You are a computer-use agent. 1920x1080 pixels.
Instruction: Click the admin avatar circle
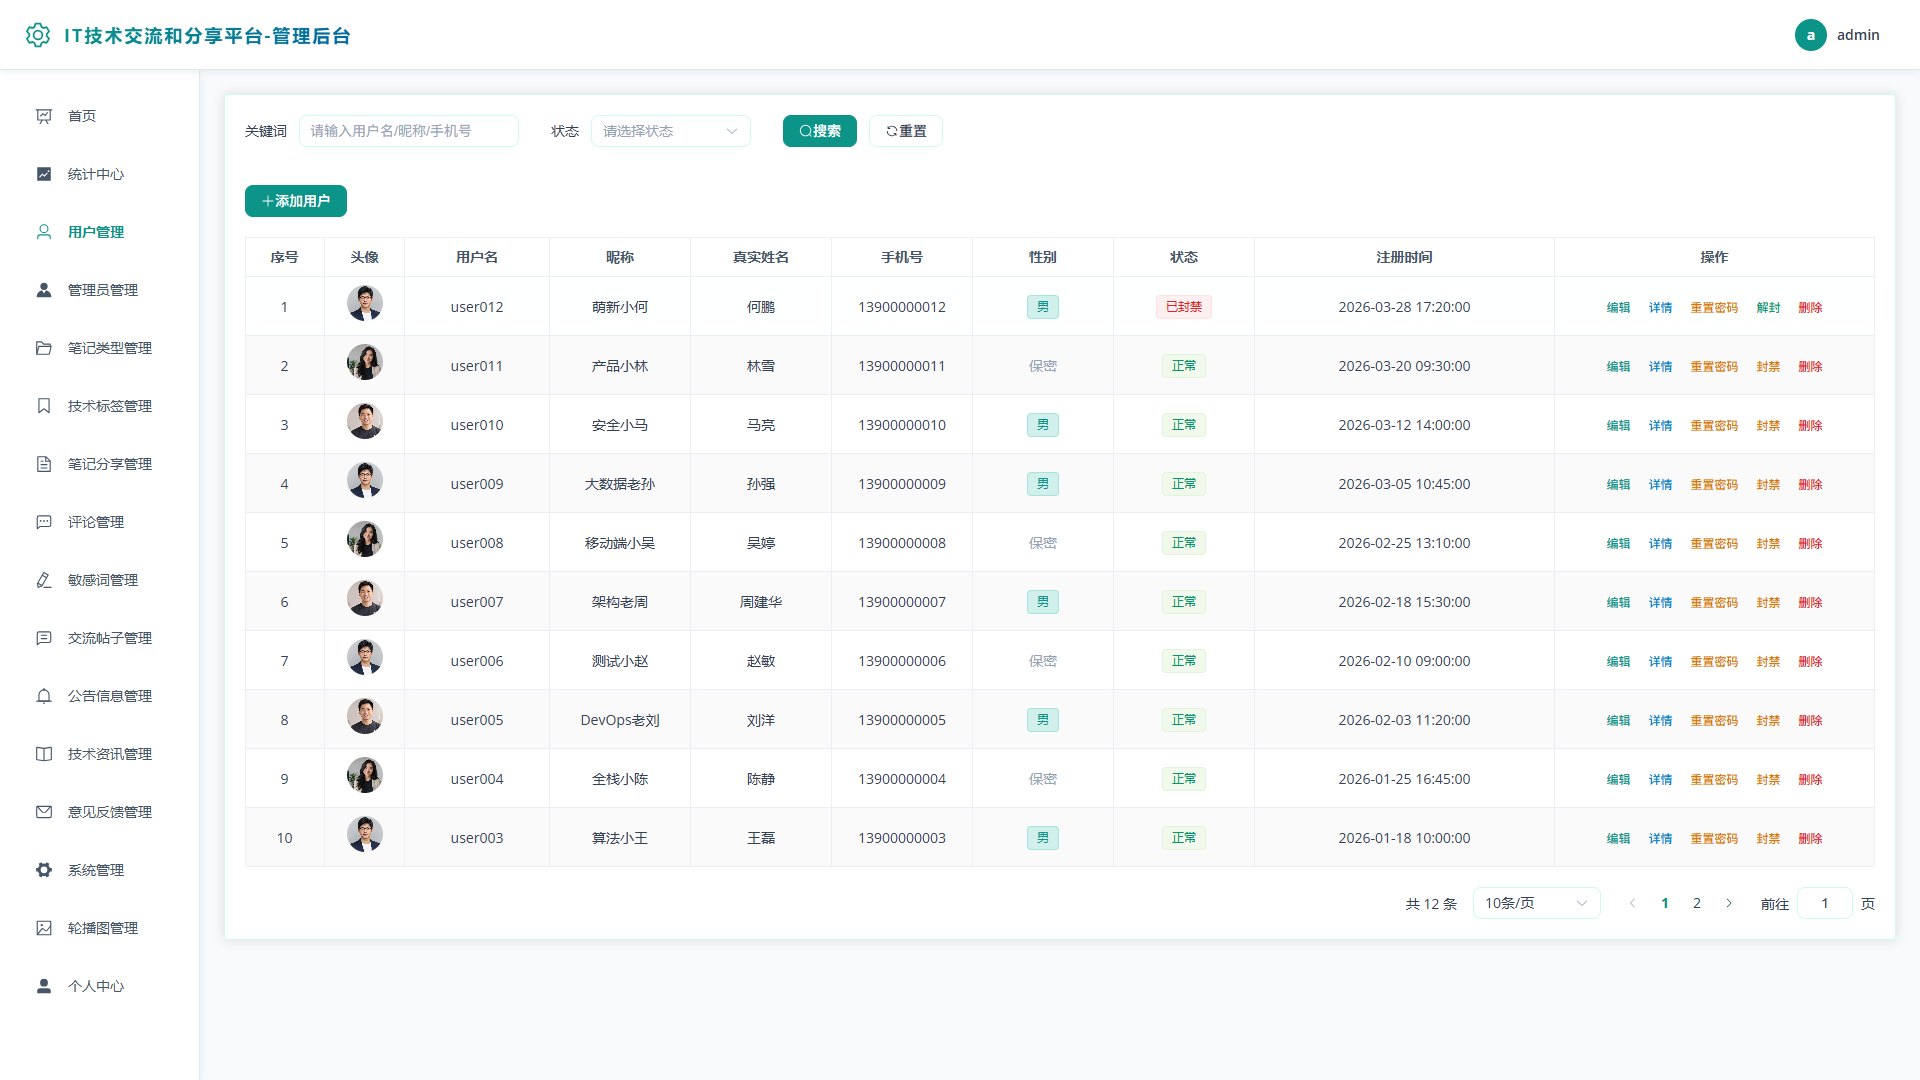(1810, 35)
